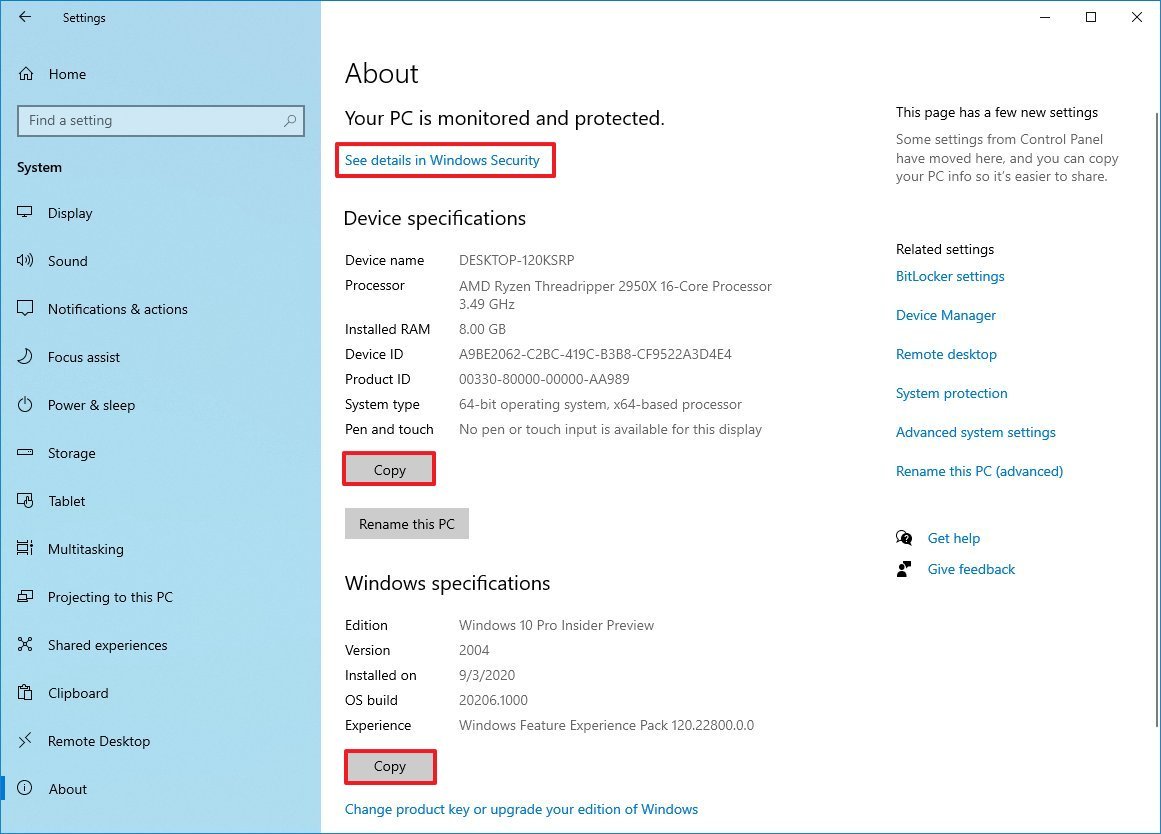Copy the device specifications
Image resolution: width=1161 pixels, height=834 pixels.
[389, 470]
